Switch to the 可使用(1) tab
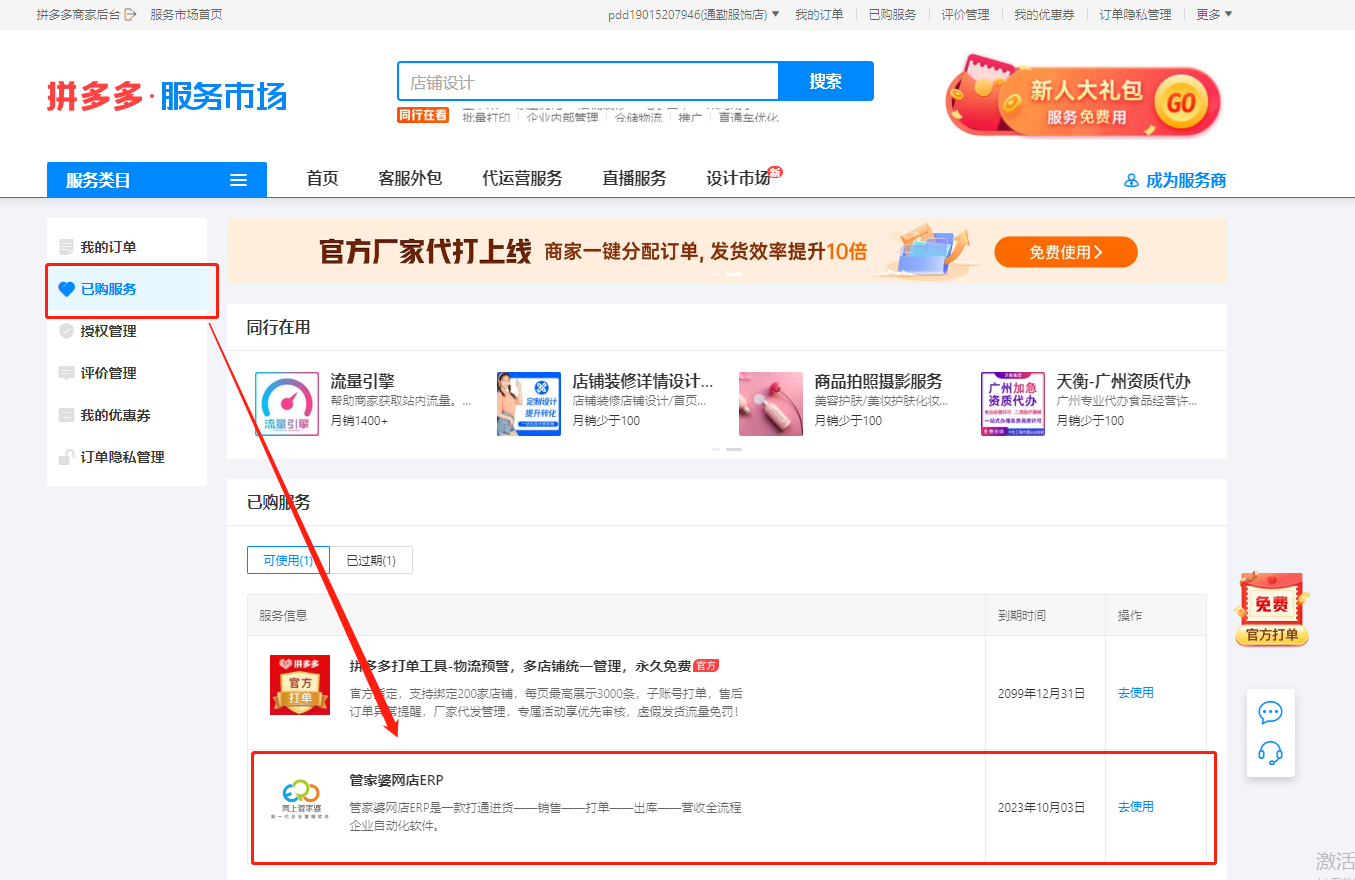1355x880 pixels. click(x=289, y=560)
